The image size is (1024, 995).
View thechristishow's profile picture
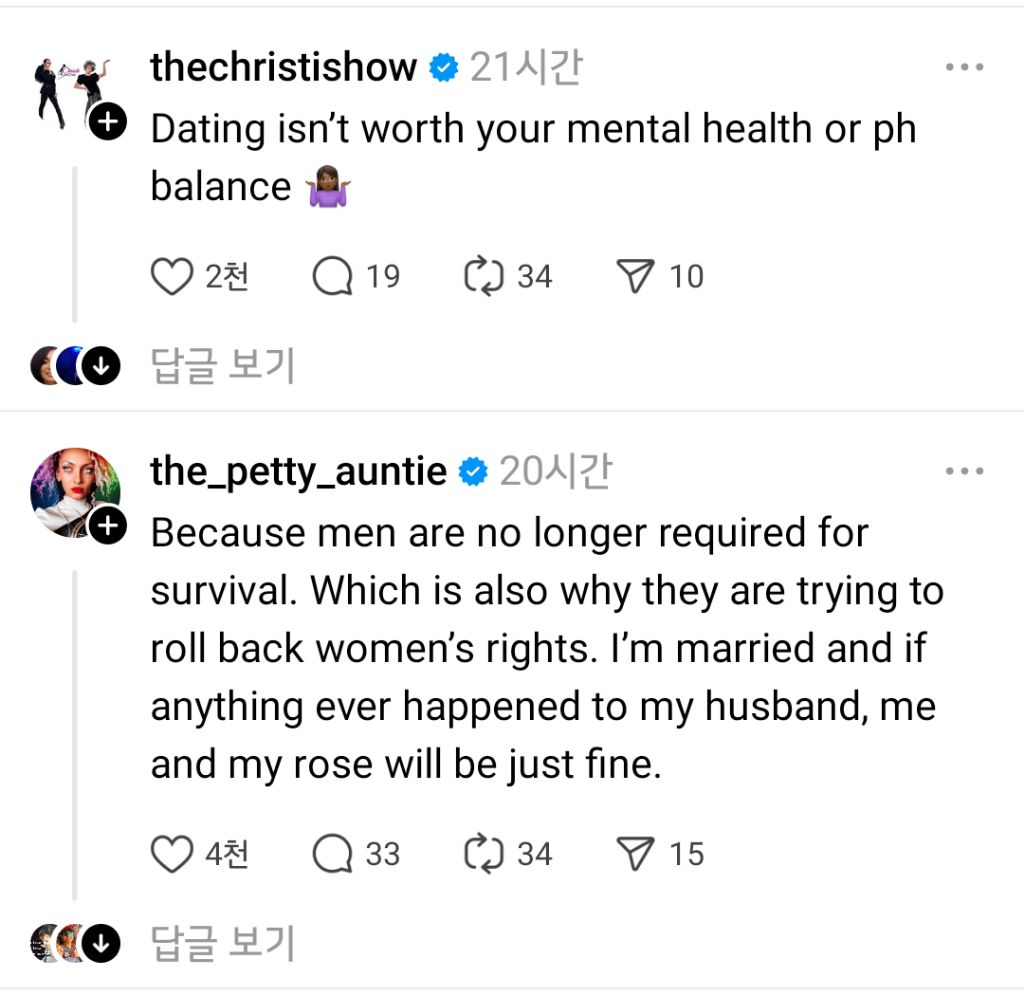[x=70, y=92]
